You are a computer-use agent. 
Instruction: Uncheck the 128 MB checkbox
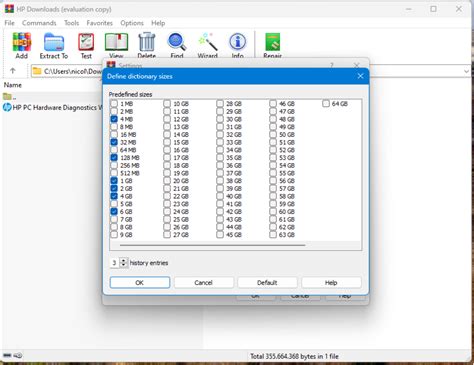point(114,157)
